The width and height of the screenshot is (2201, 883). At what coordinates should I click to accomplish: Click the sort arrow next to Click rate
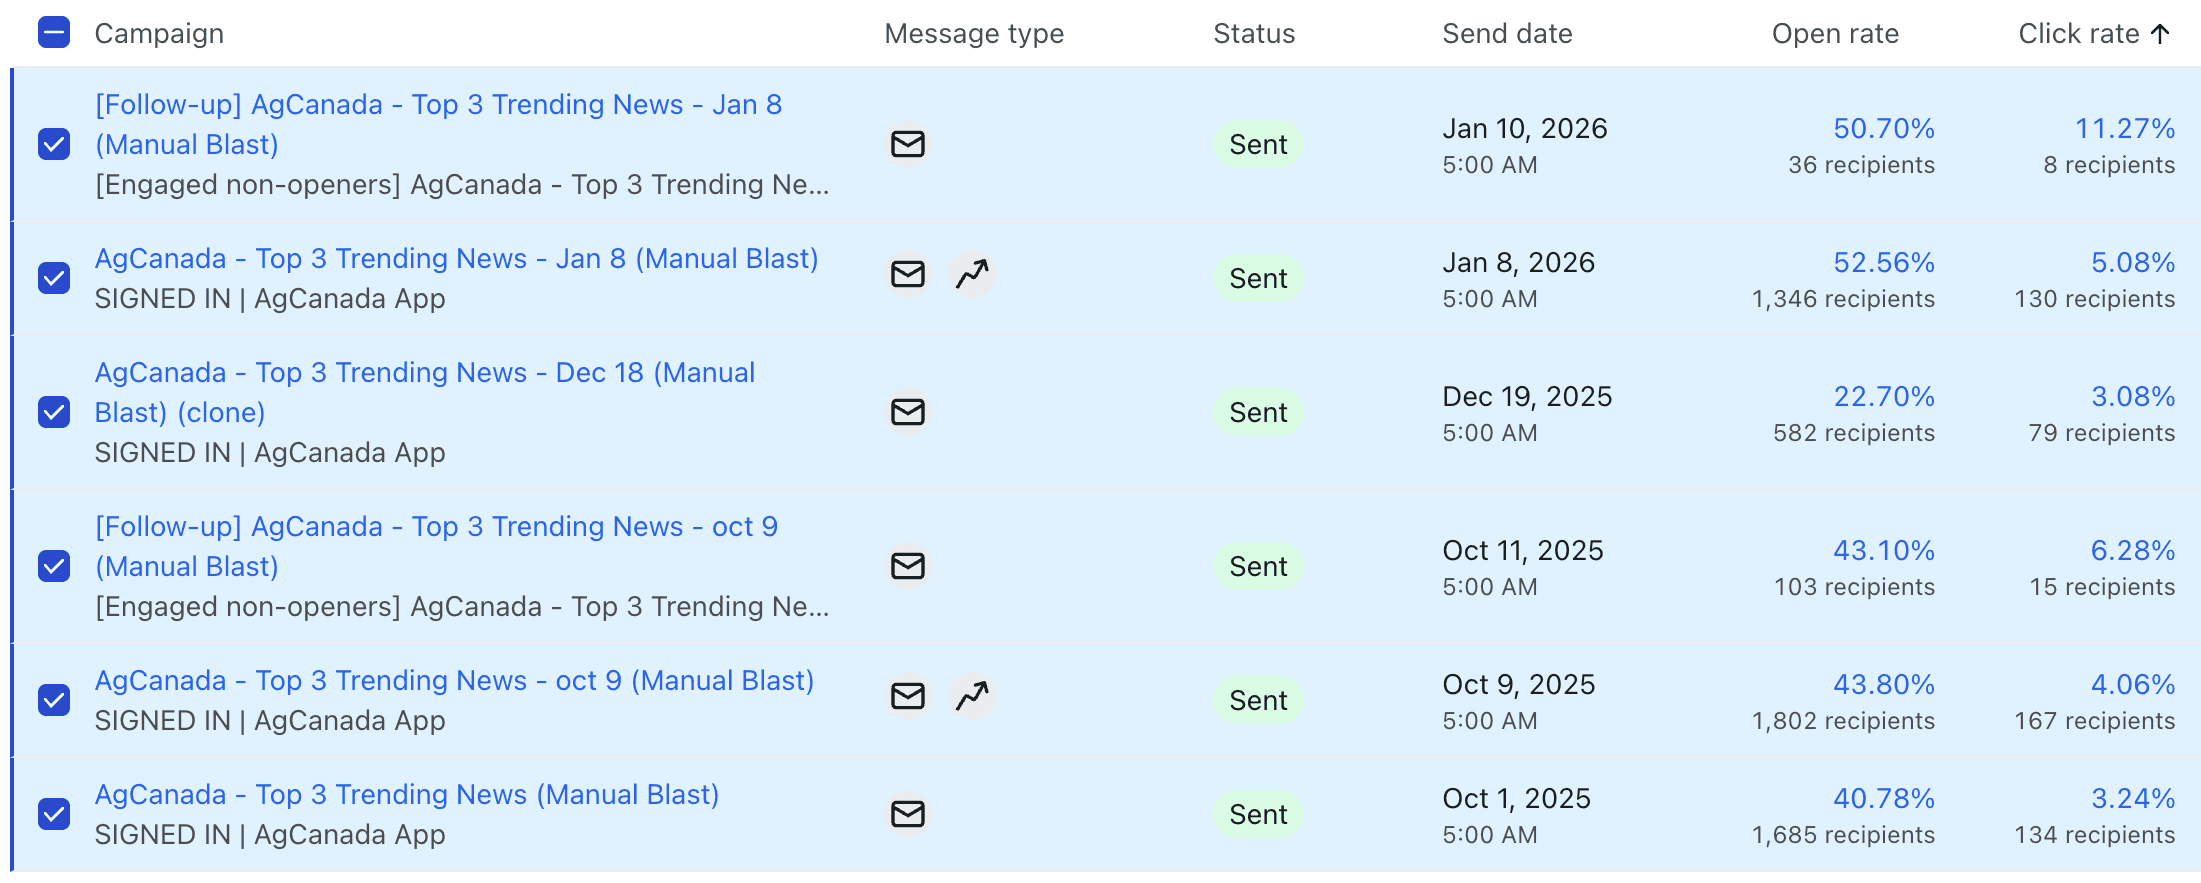tap(2160, 33)
